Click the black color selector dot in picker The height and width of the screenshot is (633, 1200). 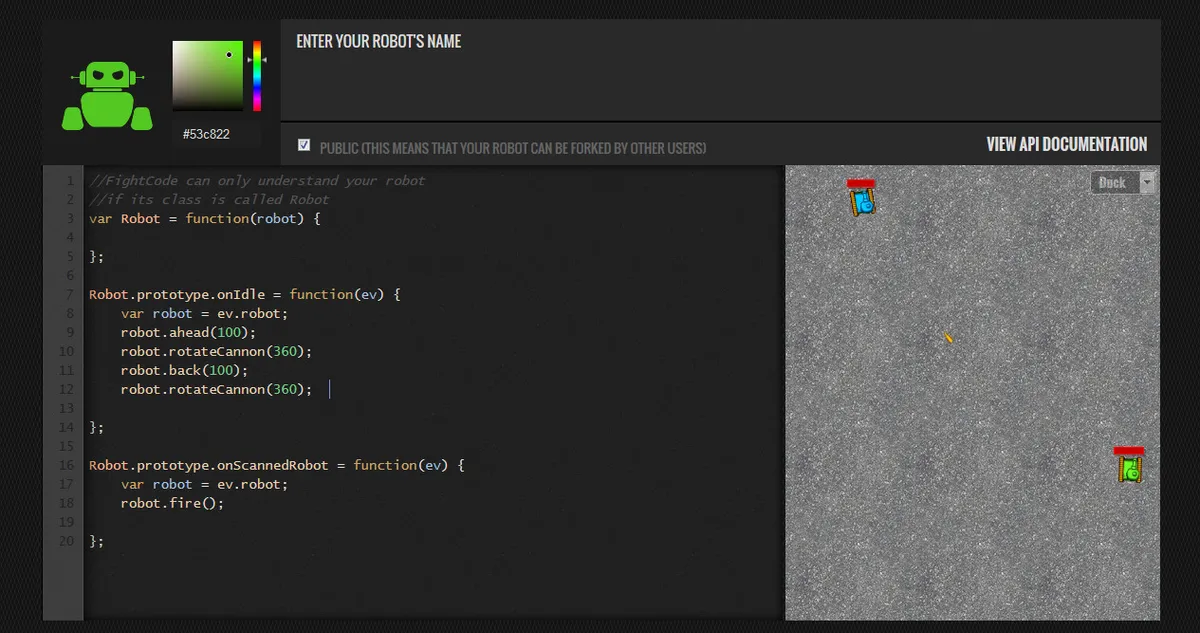tap(229, 55)
